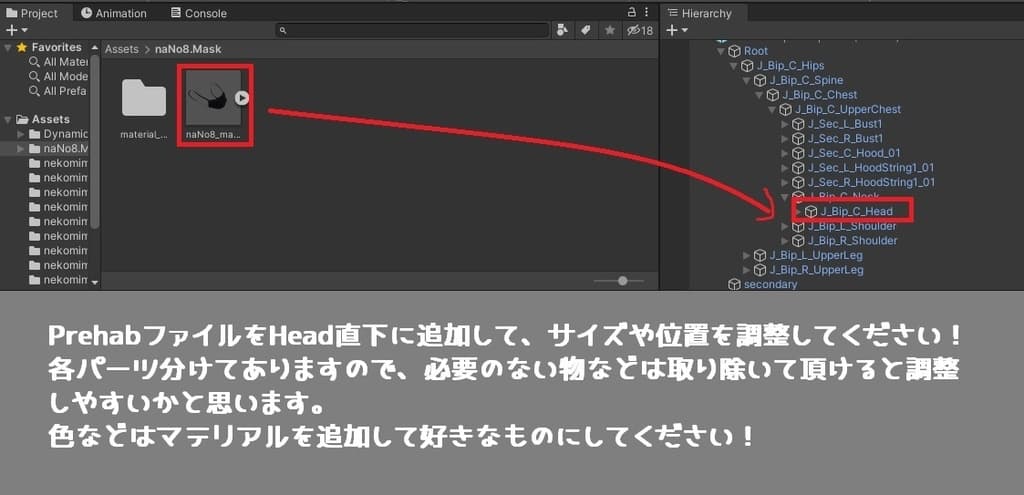Screen dimensions: 1024x495
Task: Collapse the J_Bip_C_Hips node
Action: tap(733, 65)
